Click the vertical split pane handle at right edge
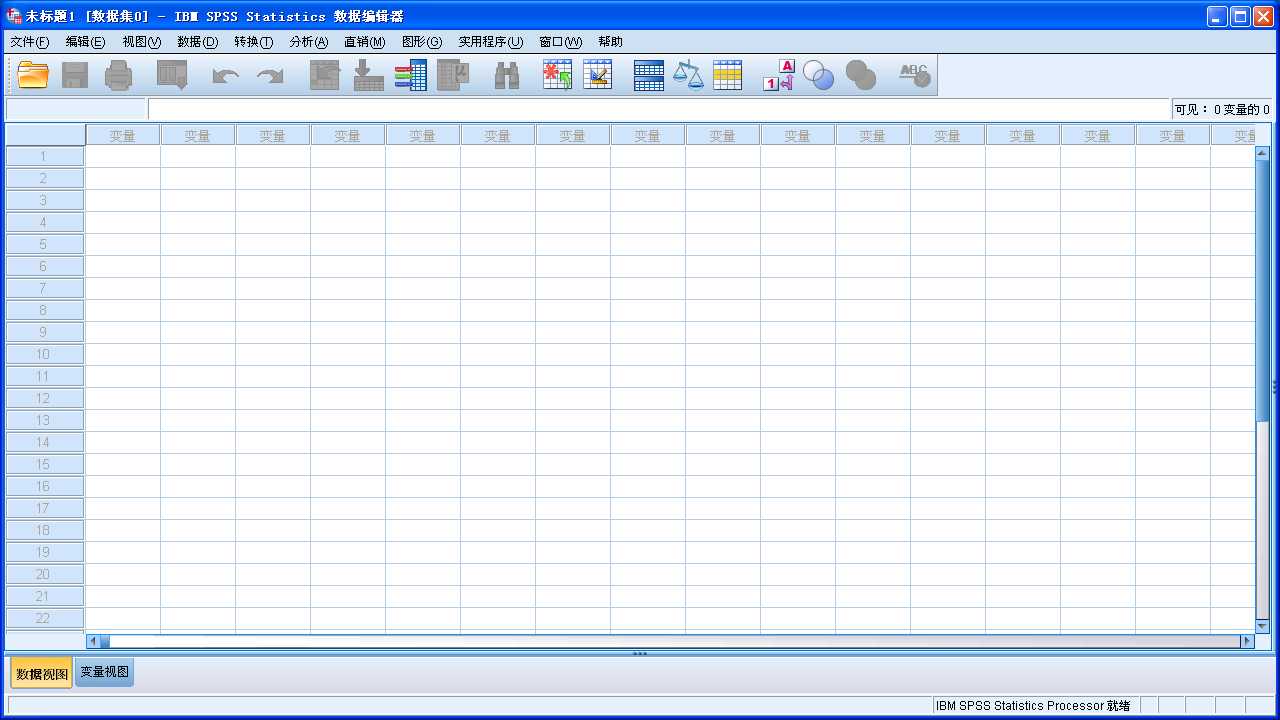Image resolution: width=1280 pixels, height=720 pixels. point(1274,387)
